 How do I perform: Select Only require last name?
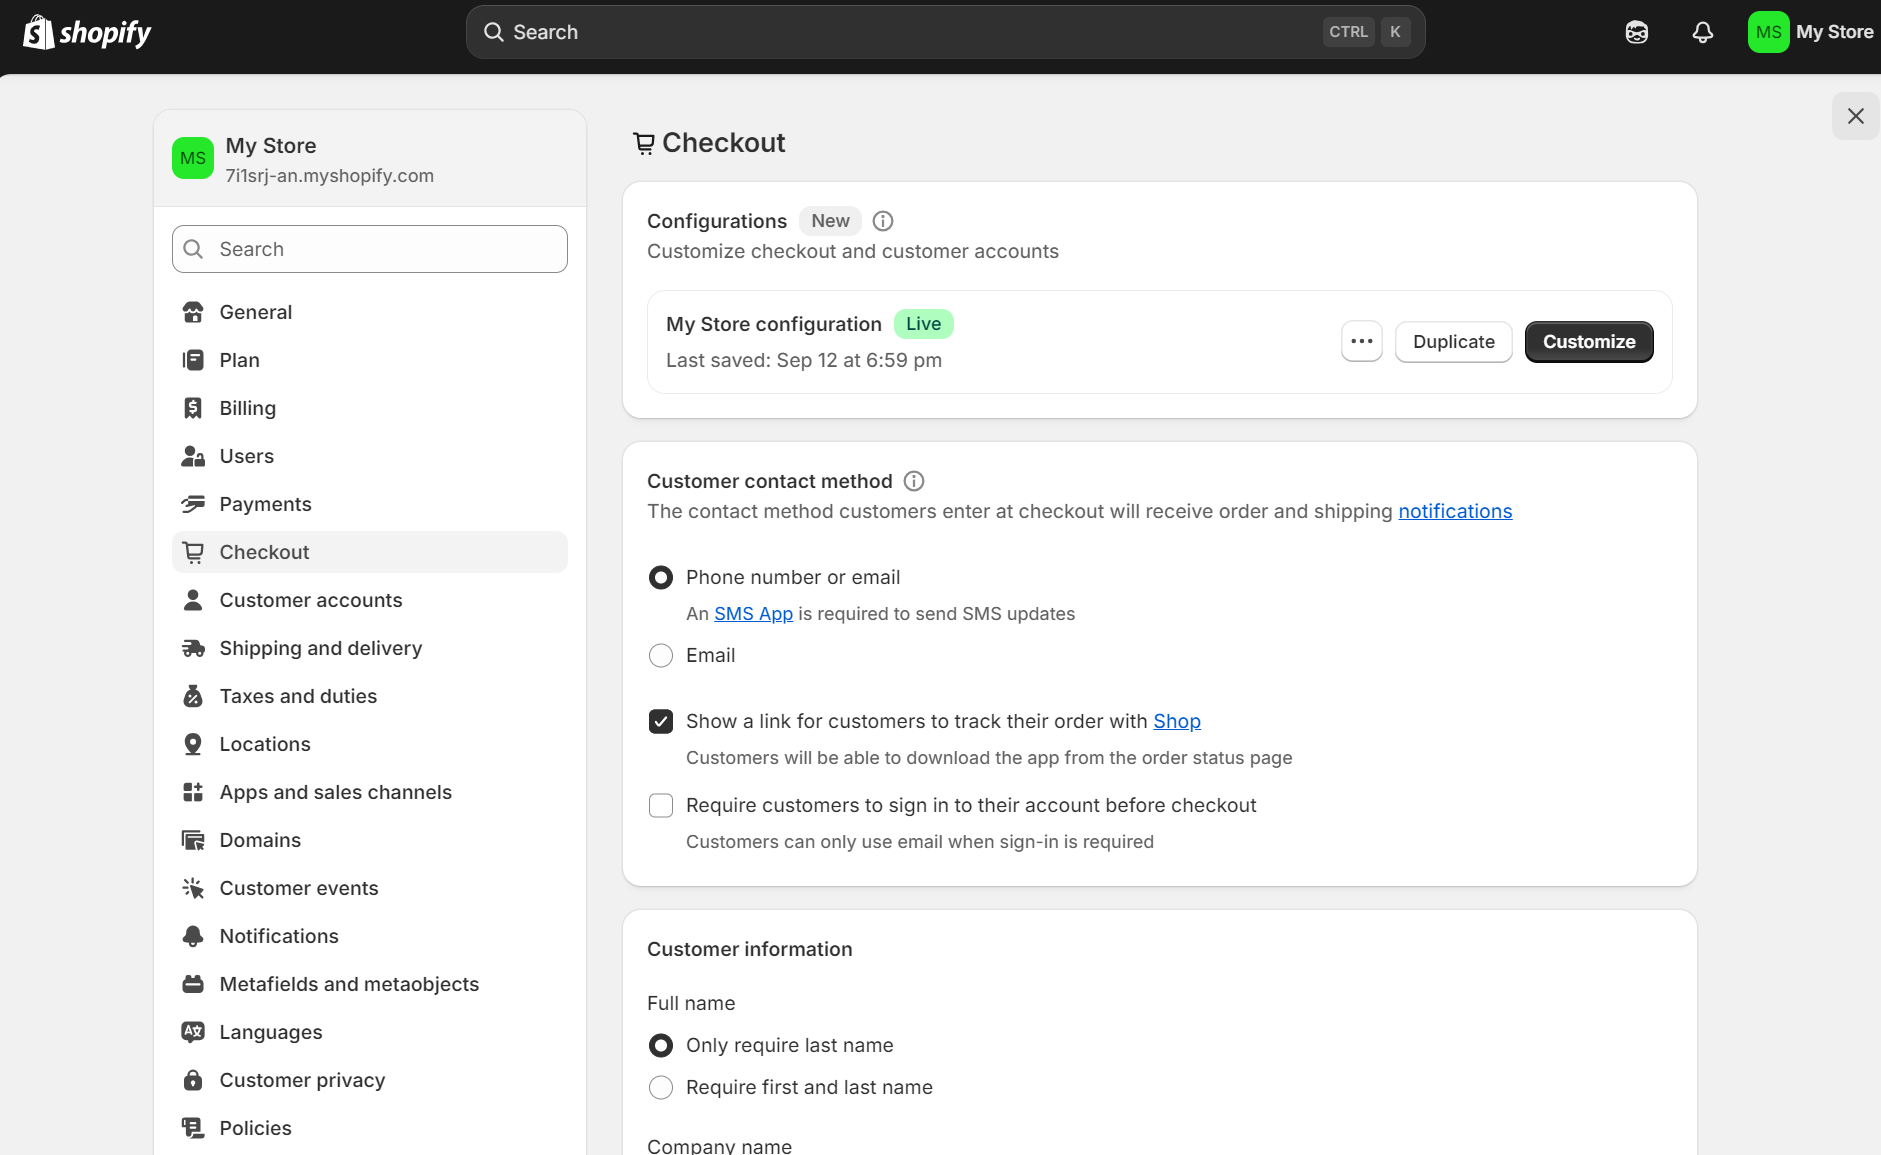point(661,1045)
